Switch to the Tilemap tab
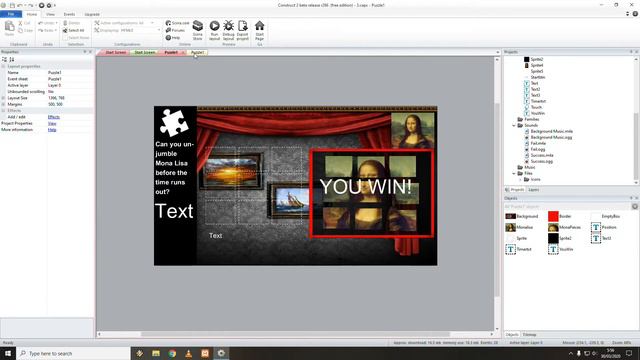 [x=529, y=335]
